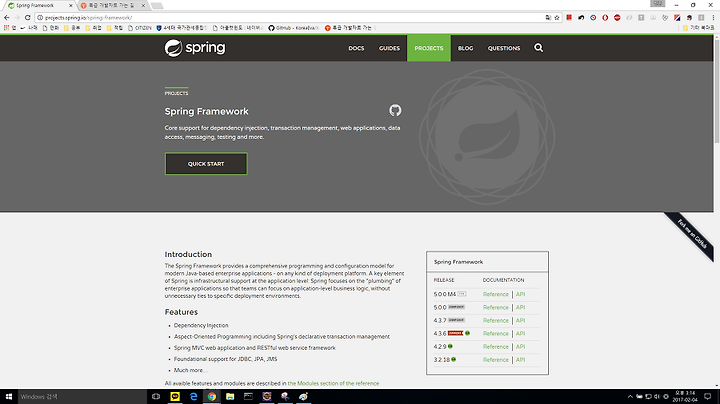720x404 pixels.
Task: Reload the page with the refresh icon
Action: pos(28,17)
